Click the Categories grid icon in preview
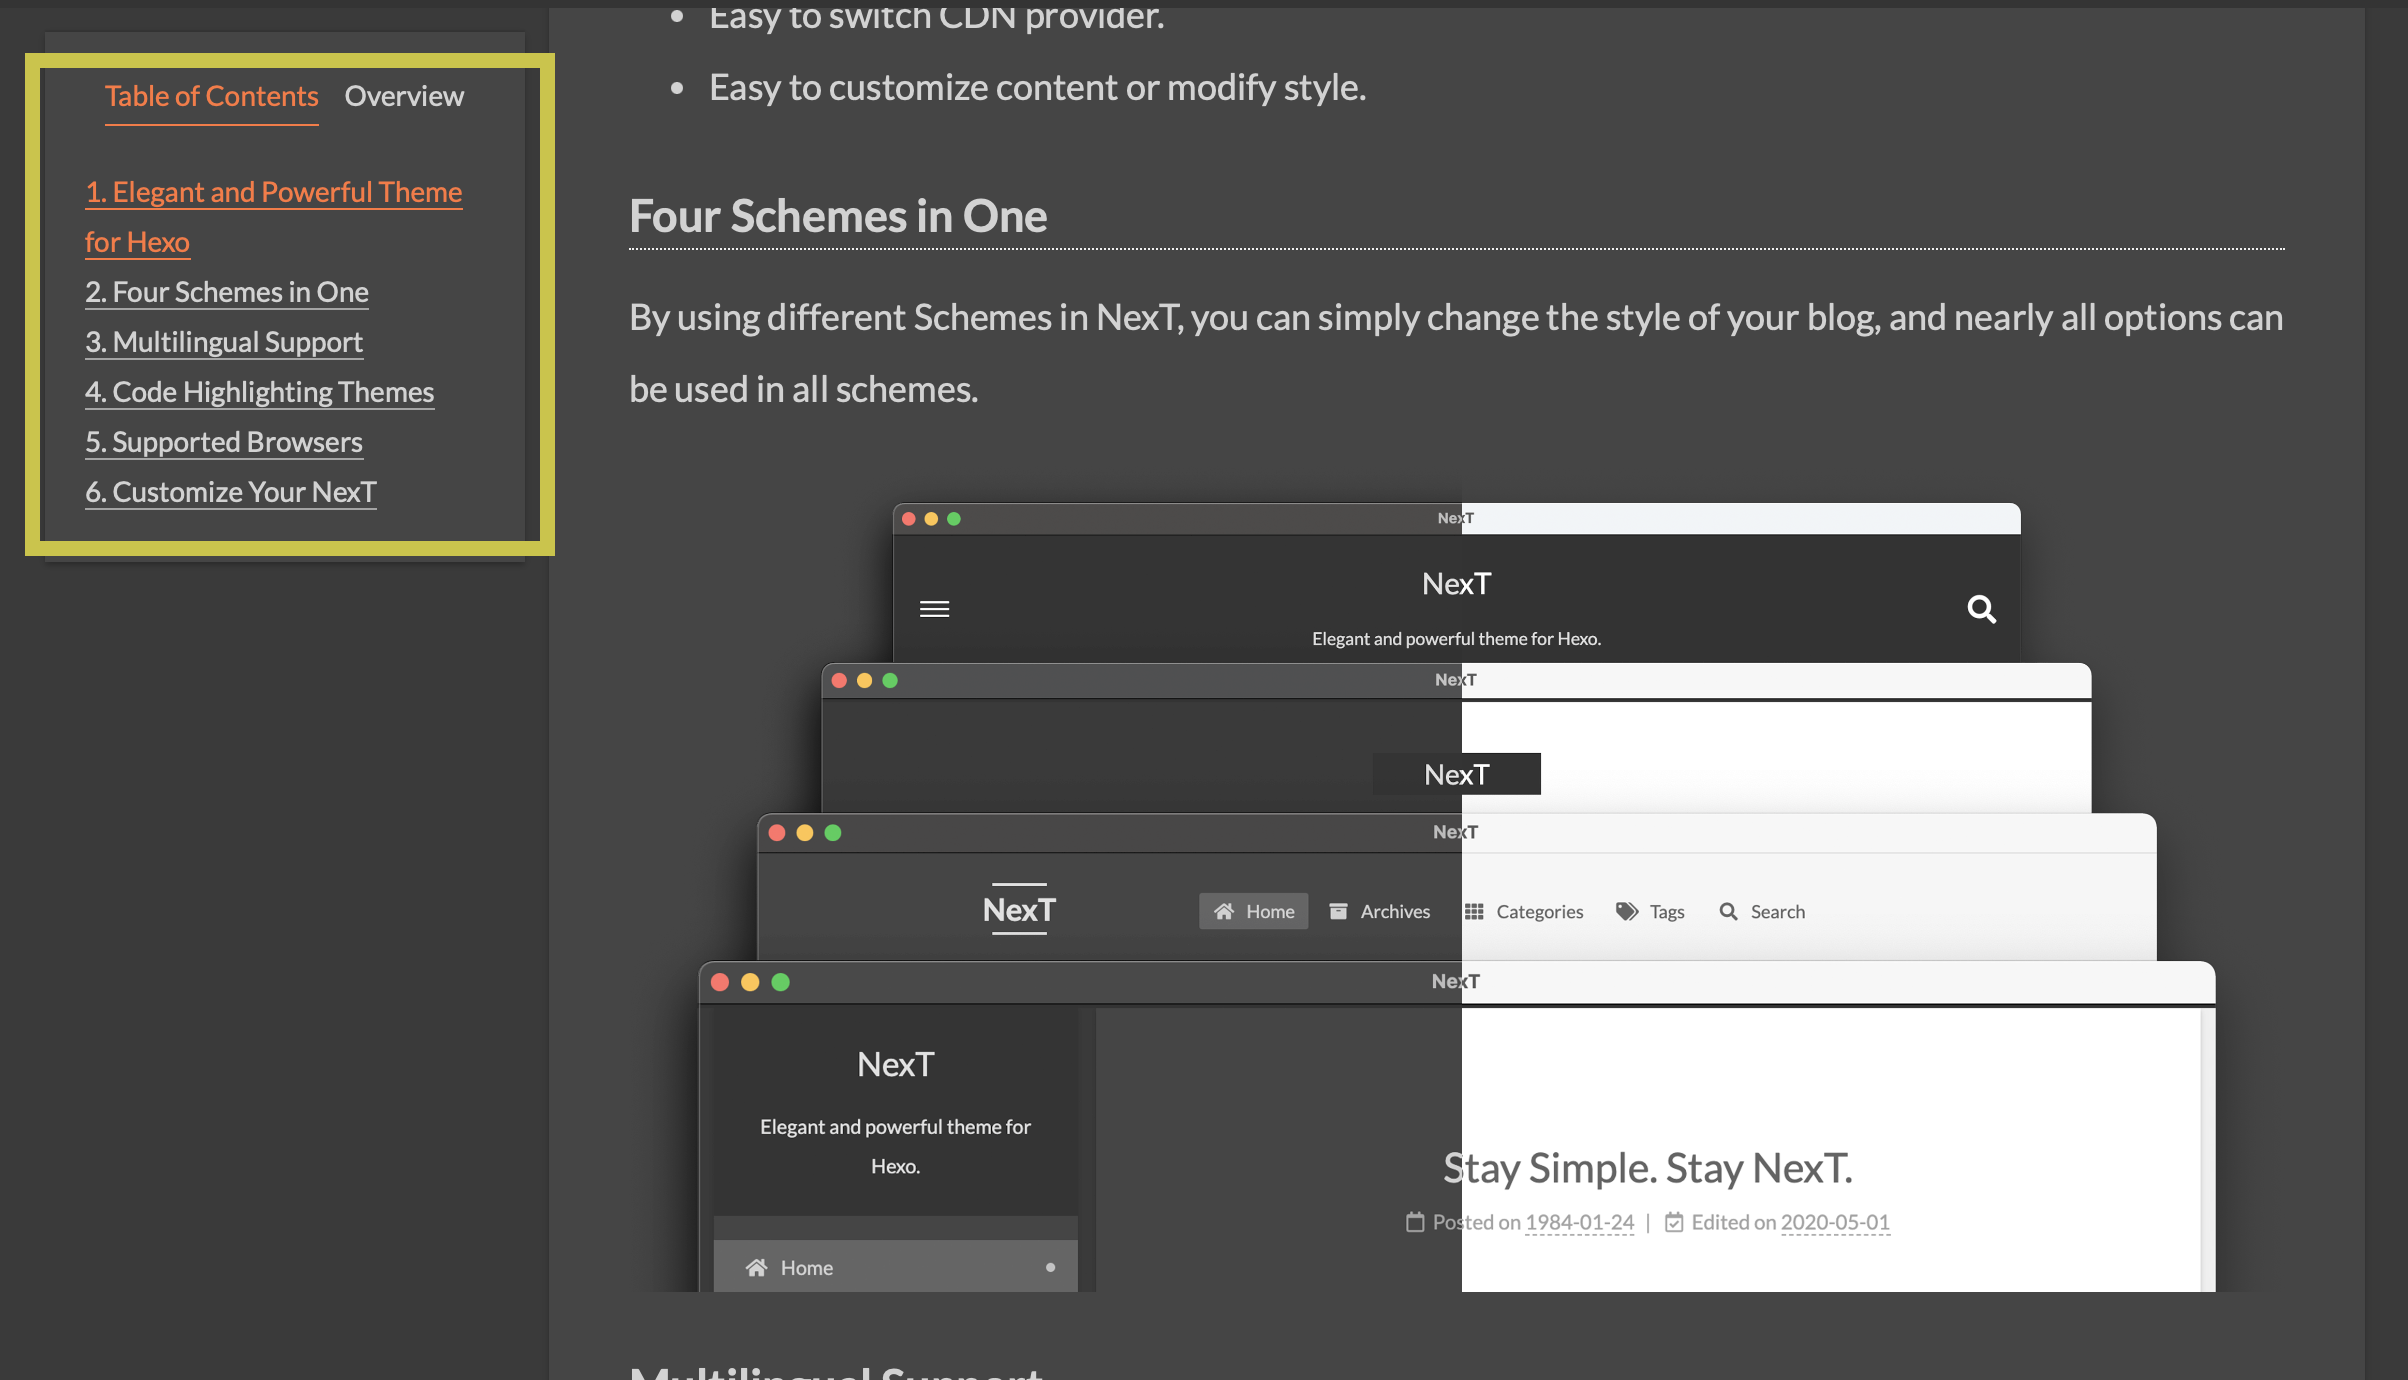 (1474, 911)
